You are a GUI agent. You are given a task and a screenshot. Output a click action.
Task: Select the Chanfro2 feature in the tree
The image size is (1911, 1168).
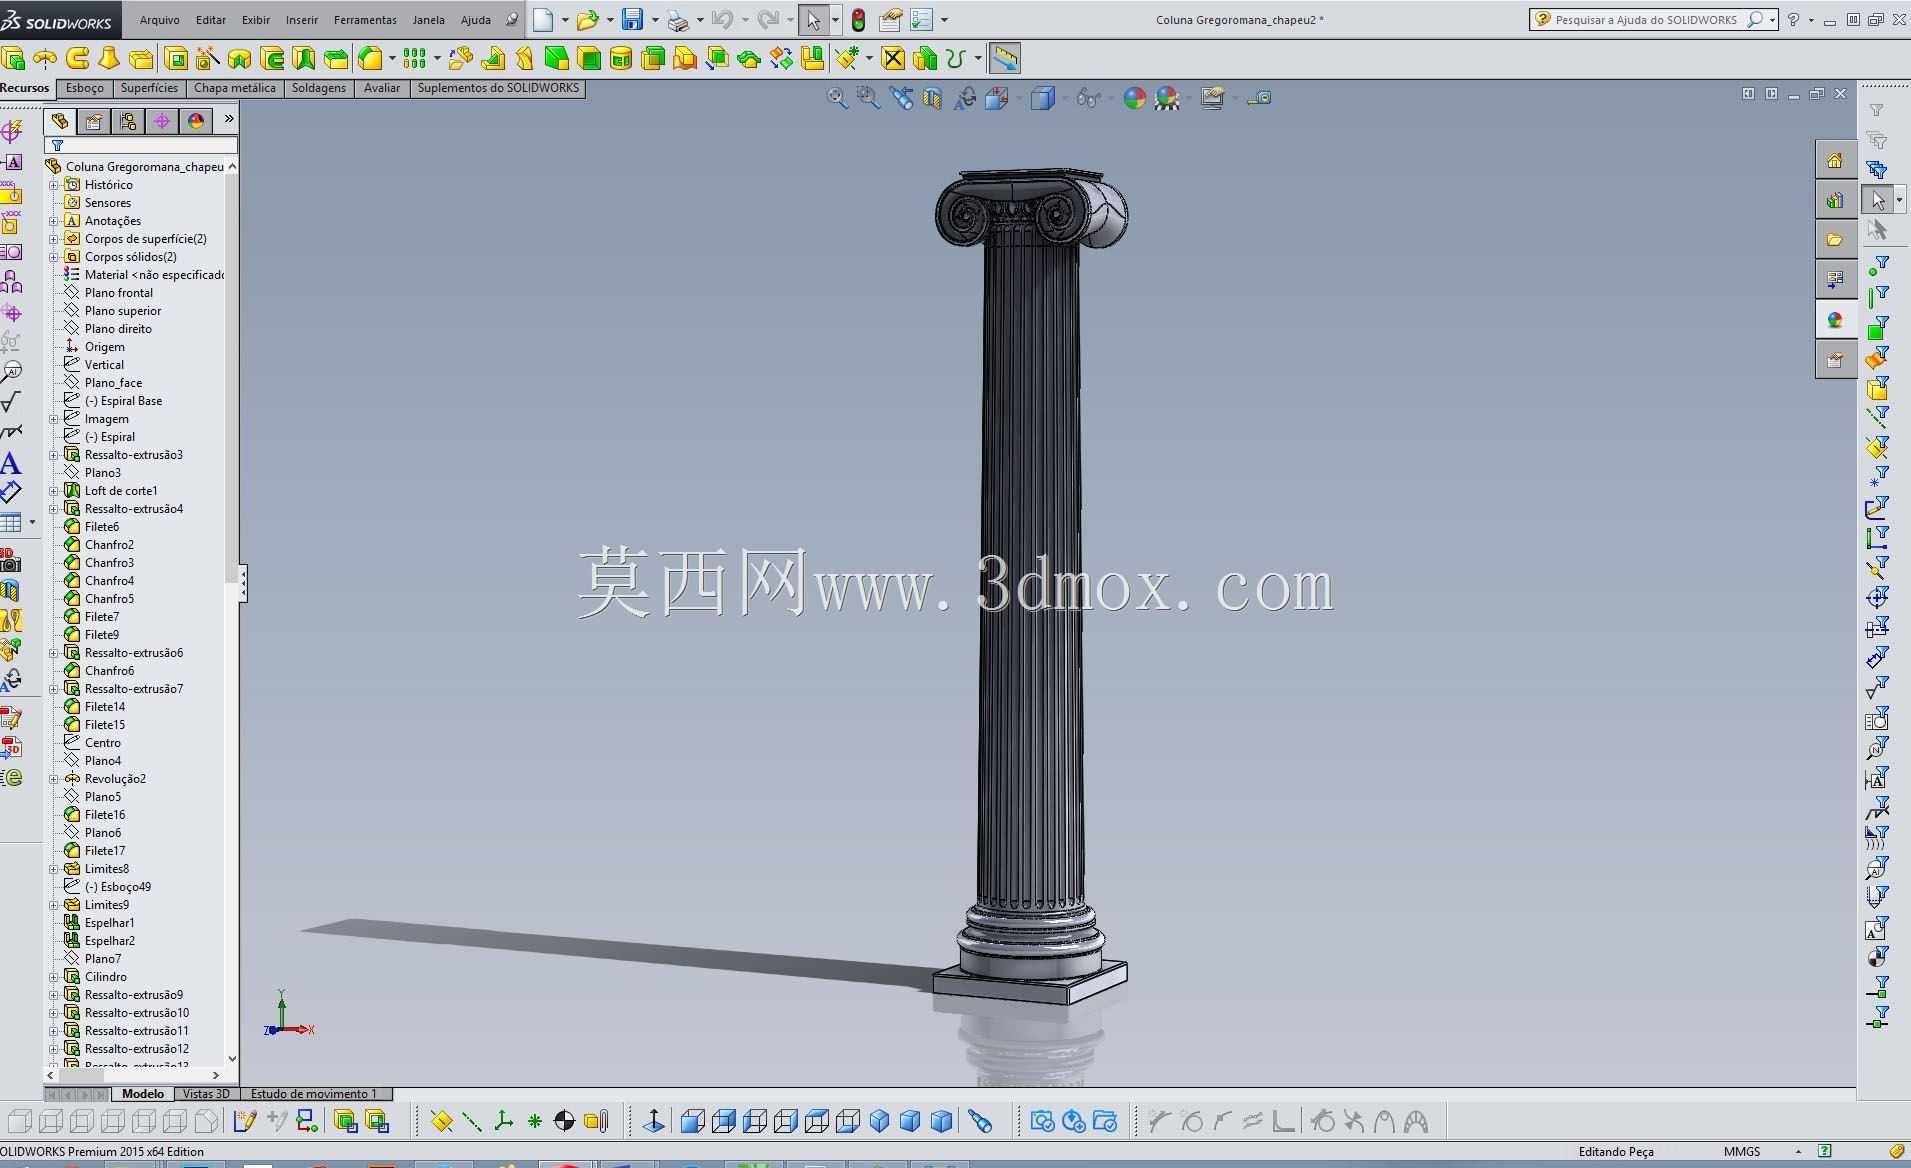pos(109,545)
